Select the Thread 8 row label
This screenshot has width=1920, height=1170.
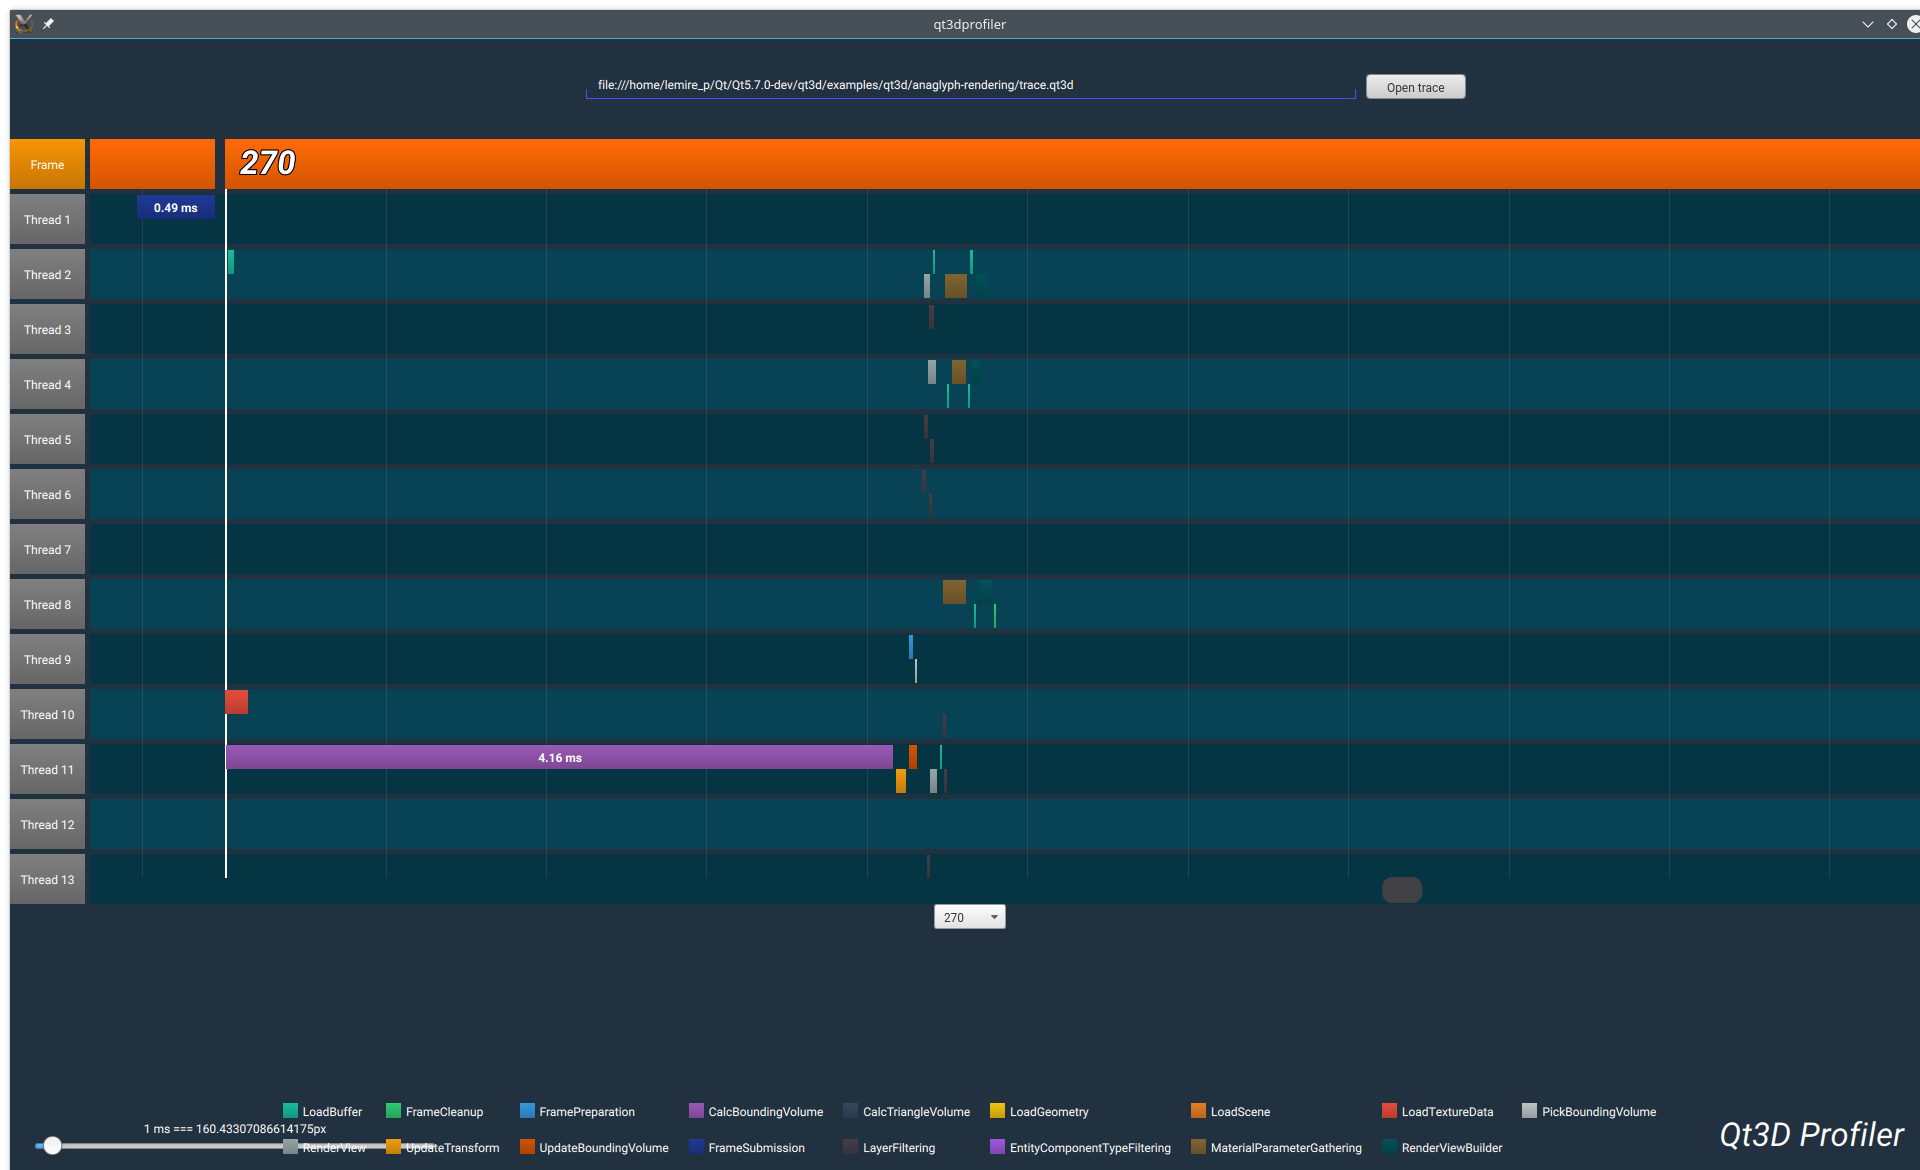(47, 605)
